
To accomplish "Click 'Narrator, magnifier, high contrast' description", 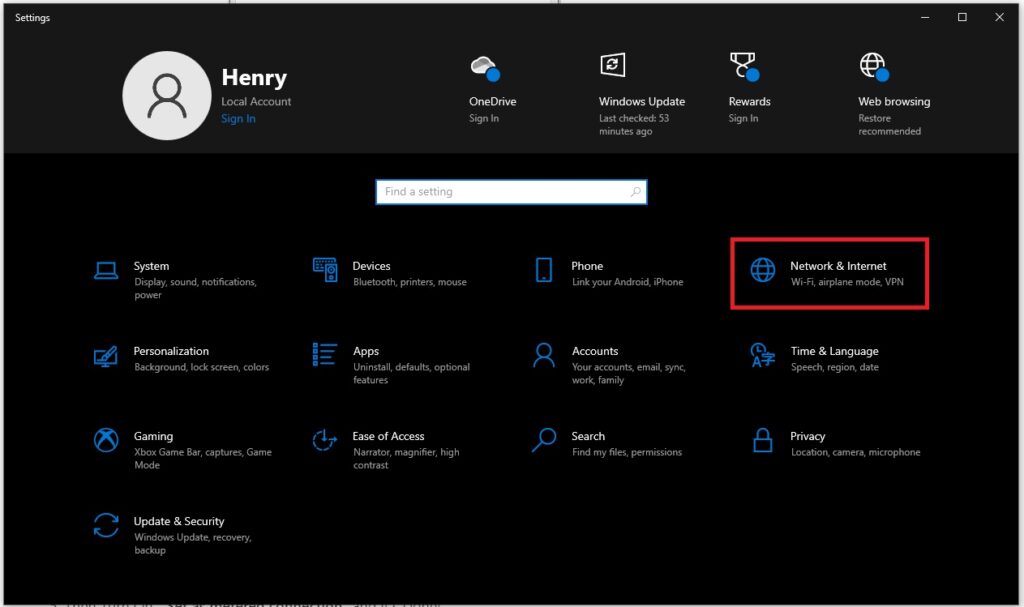I will [406, 458].
